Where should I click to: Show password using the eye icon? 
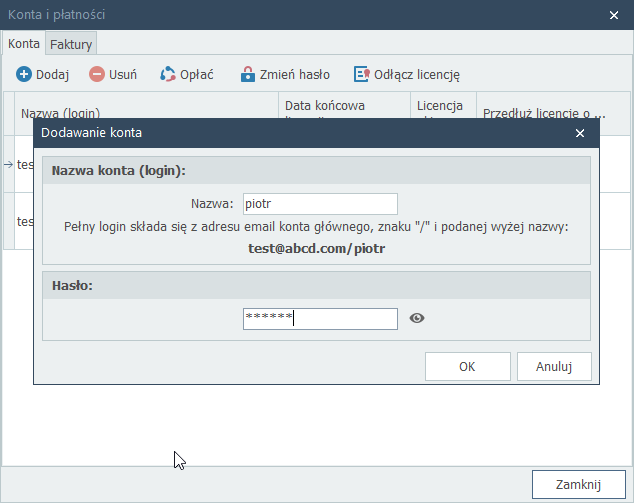click(417, 318)
